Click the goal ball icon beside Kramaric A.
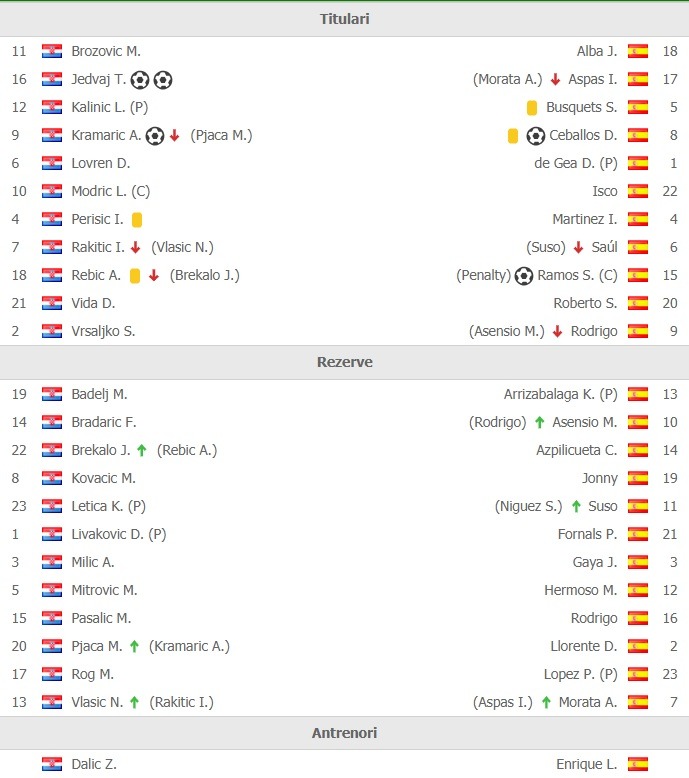Viewport: 689px width, 778px height. point(155,135)
